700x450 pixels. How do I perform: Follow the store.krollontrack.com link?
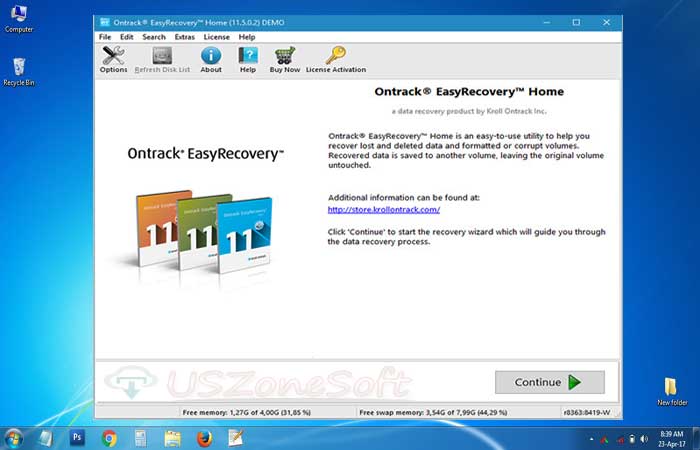click(383, 209)
